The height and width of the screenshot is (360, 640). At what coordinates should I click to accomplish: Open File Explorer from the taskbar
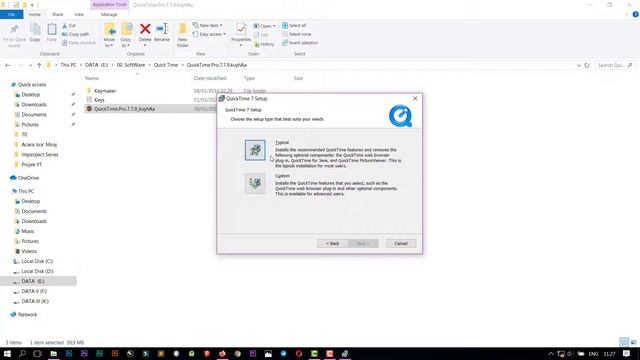click(53, 353)
